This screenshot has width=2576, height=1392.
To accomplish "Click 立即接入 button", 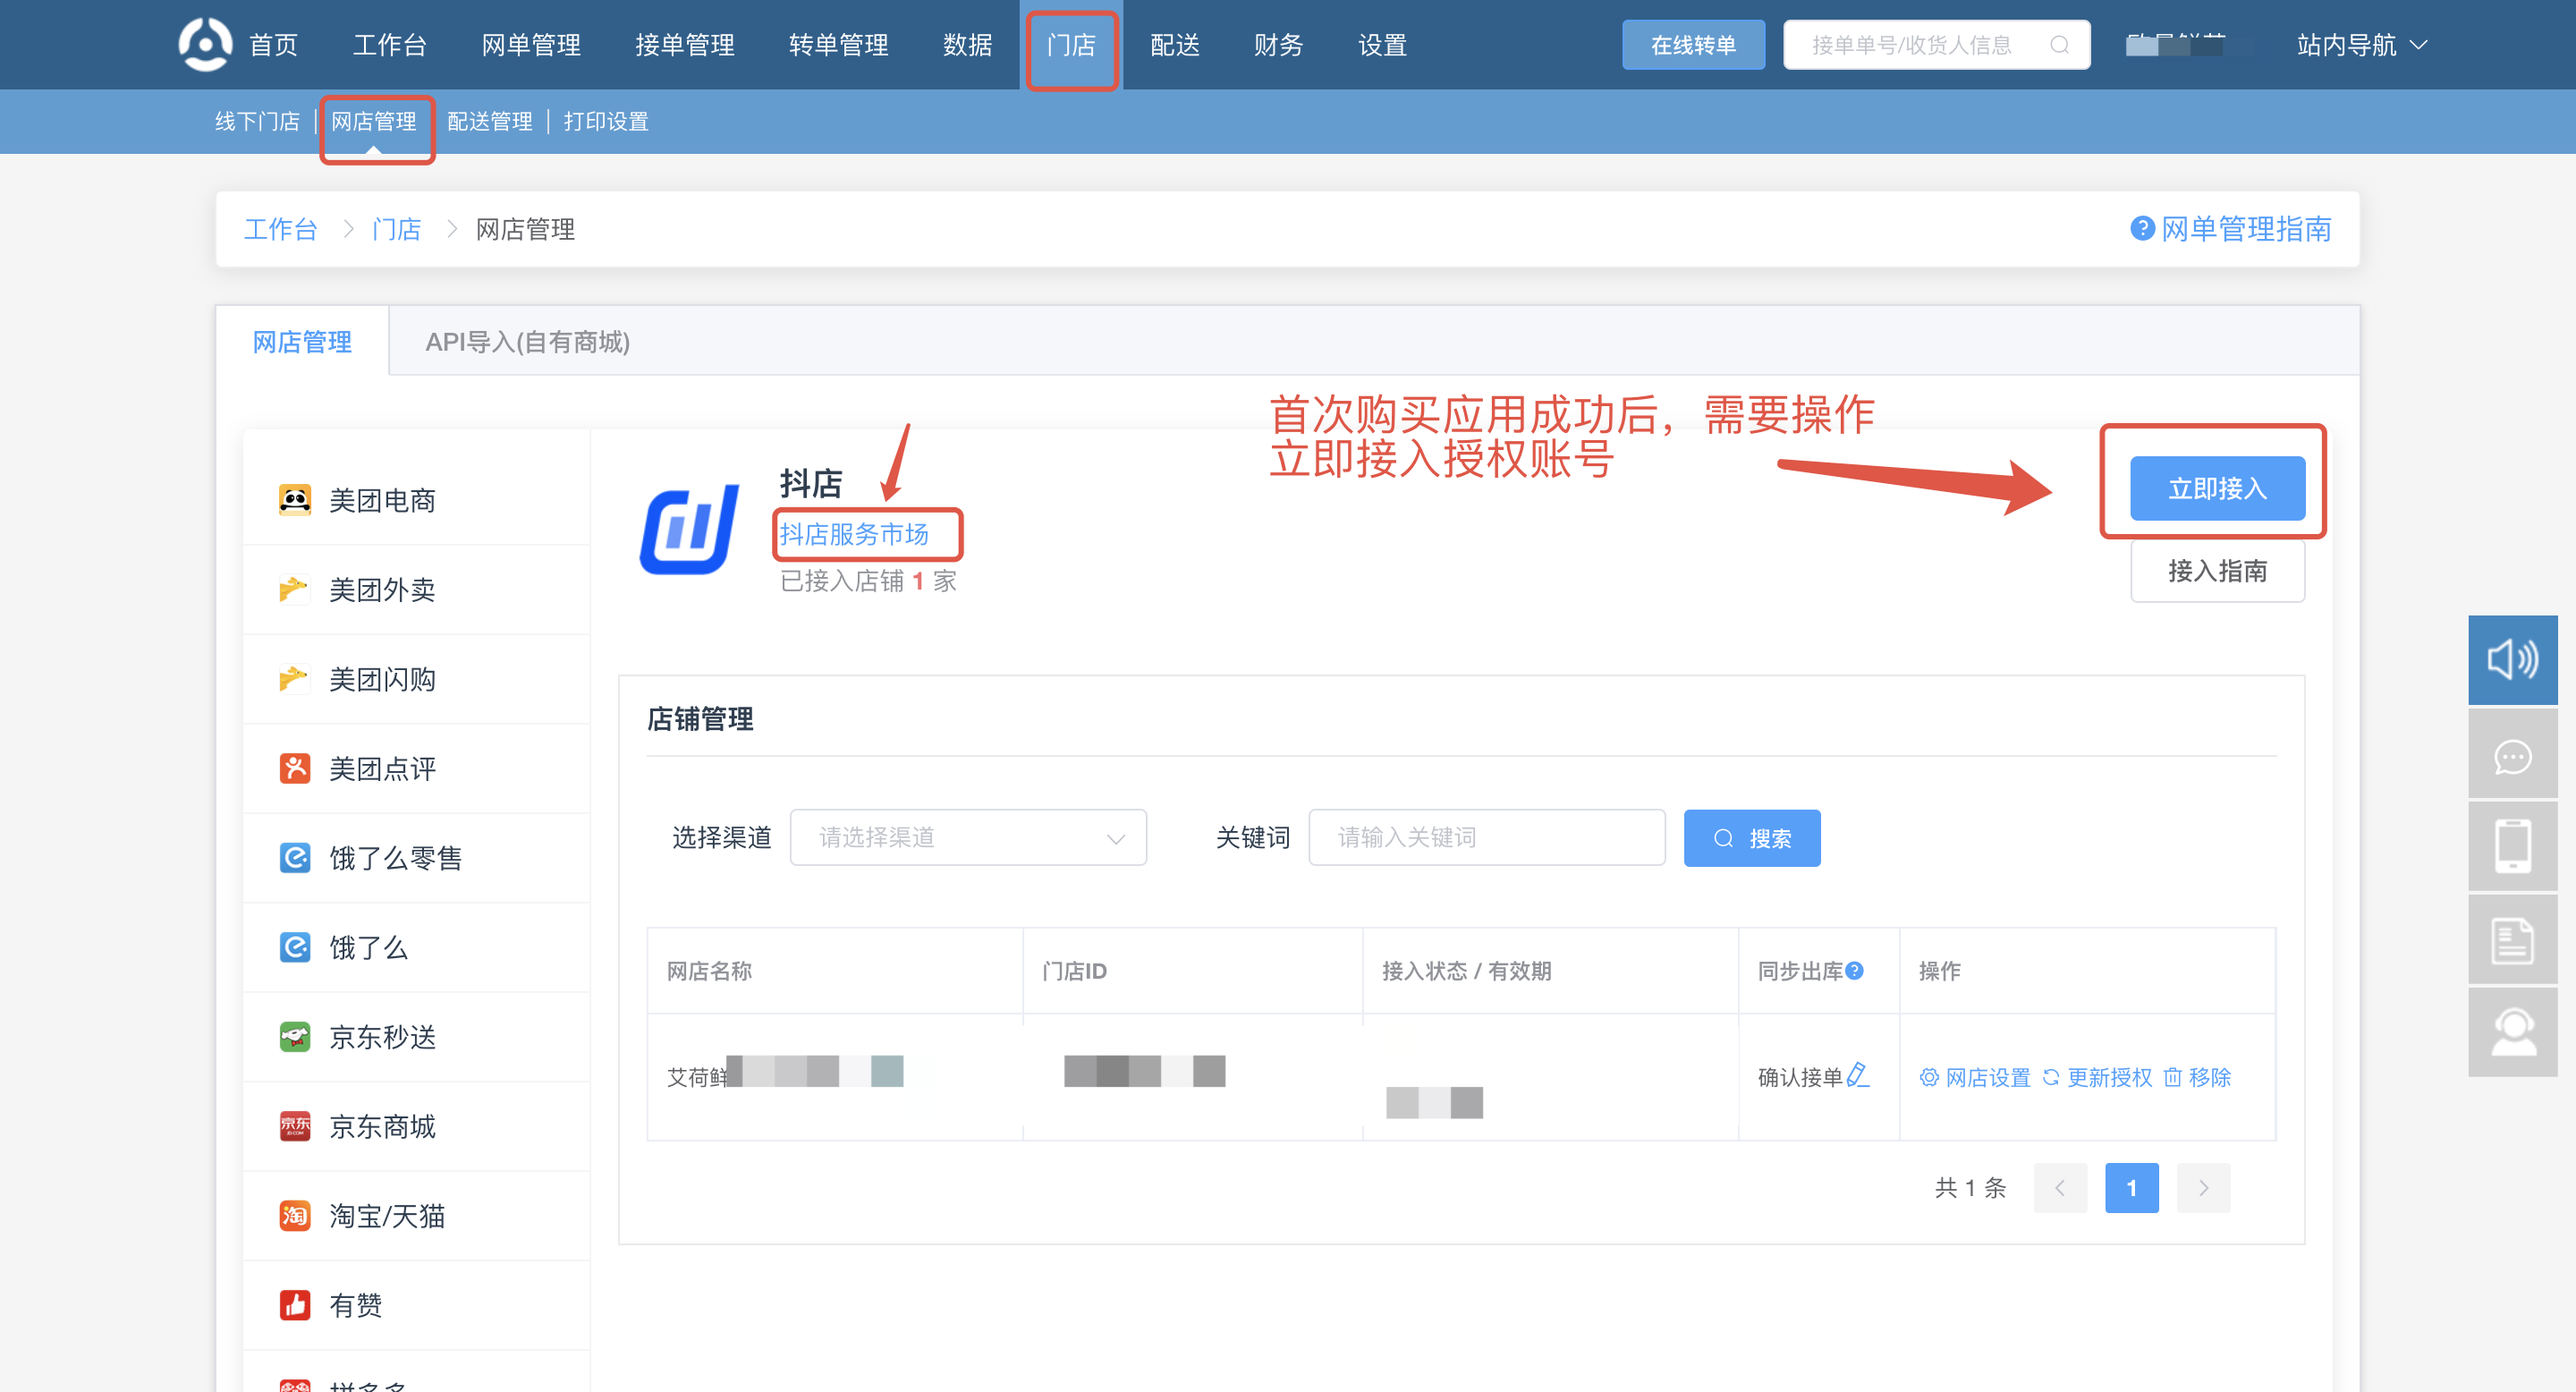I will [x=2217, y=488].
